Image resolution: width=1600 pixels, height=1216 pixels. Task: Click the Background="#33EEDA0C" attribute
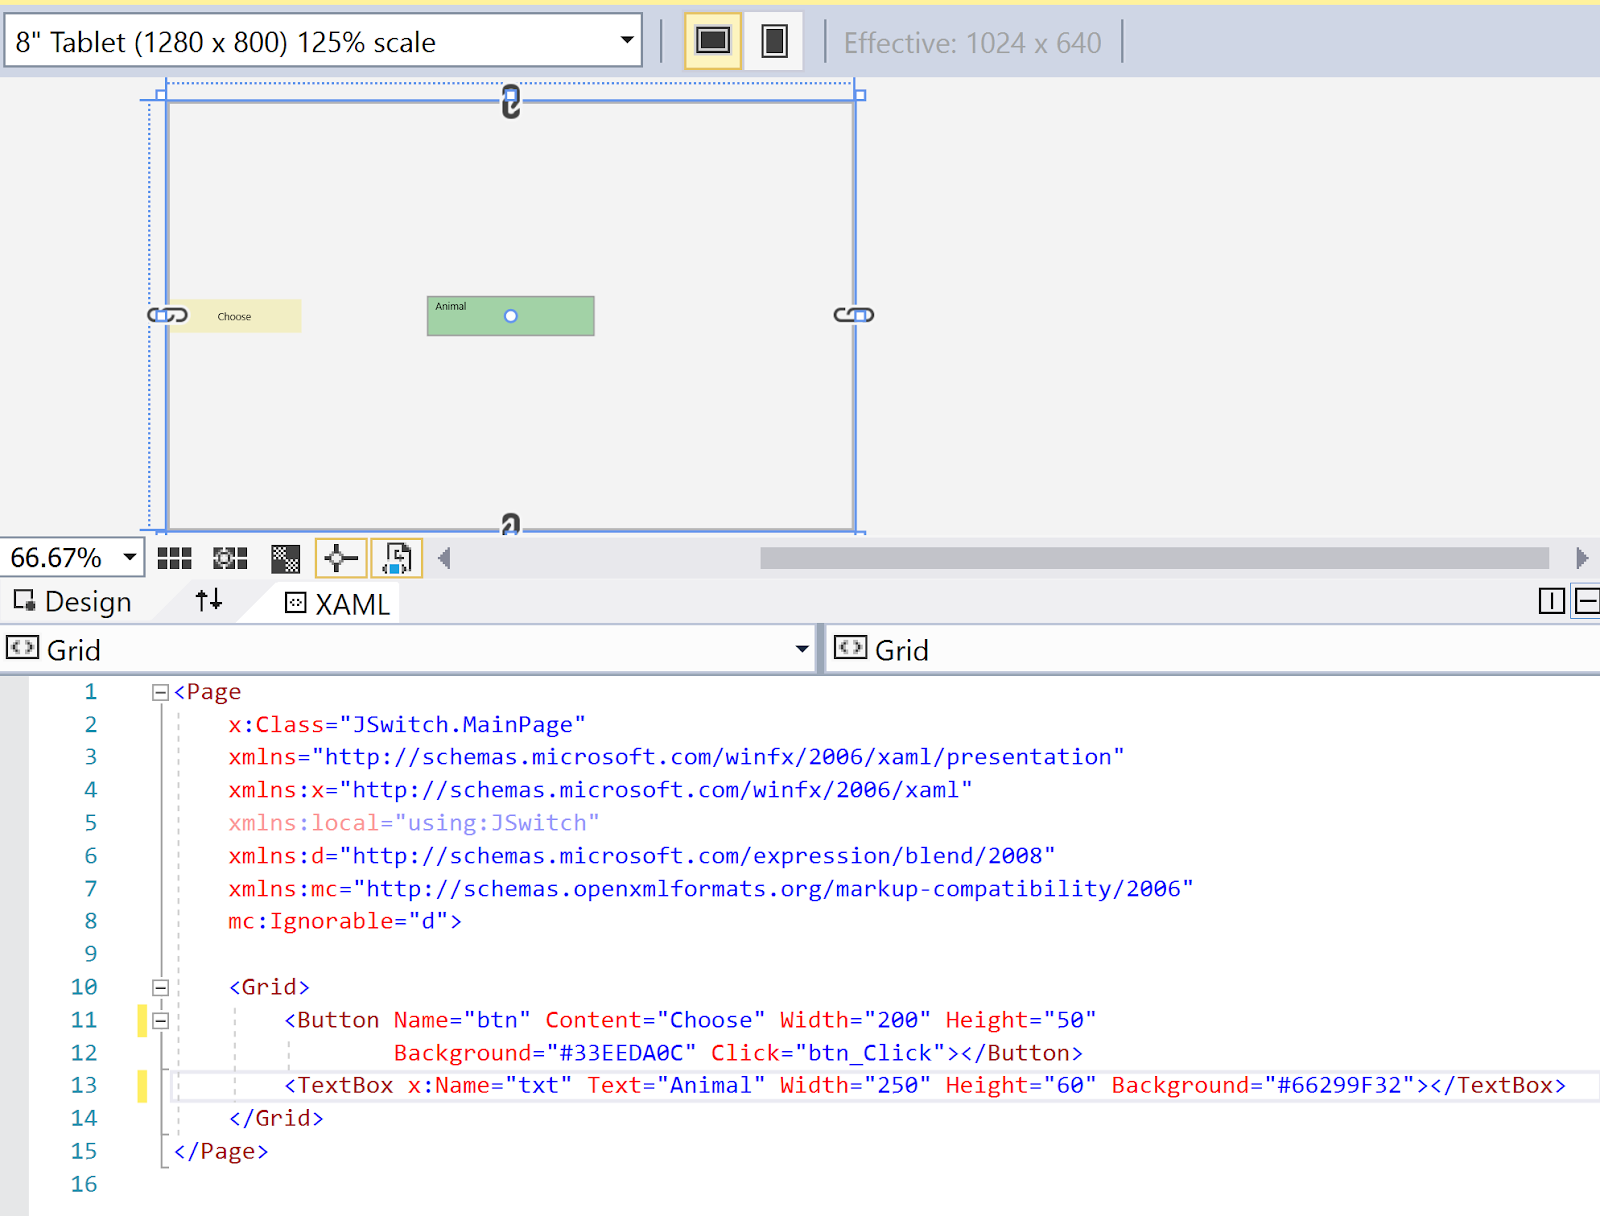coord(544,1053)
